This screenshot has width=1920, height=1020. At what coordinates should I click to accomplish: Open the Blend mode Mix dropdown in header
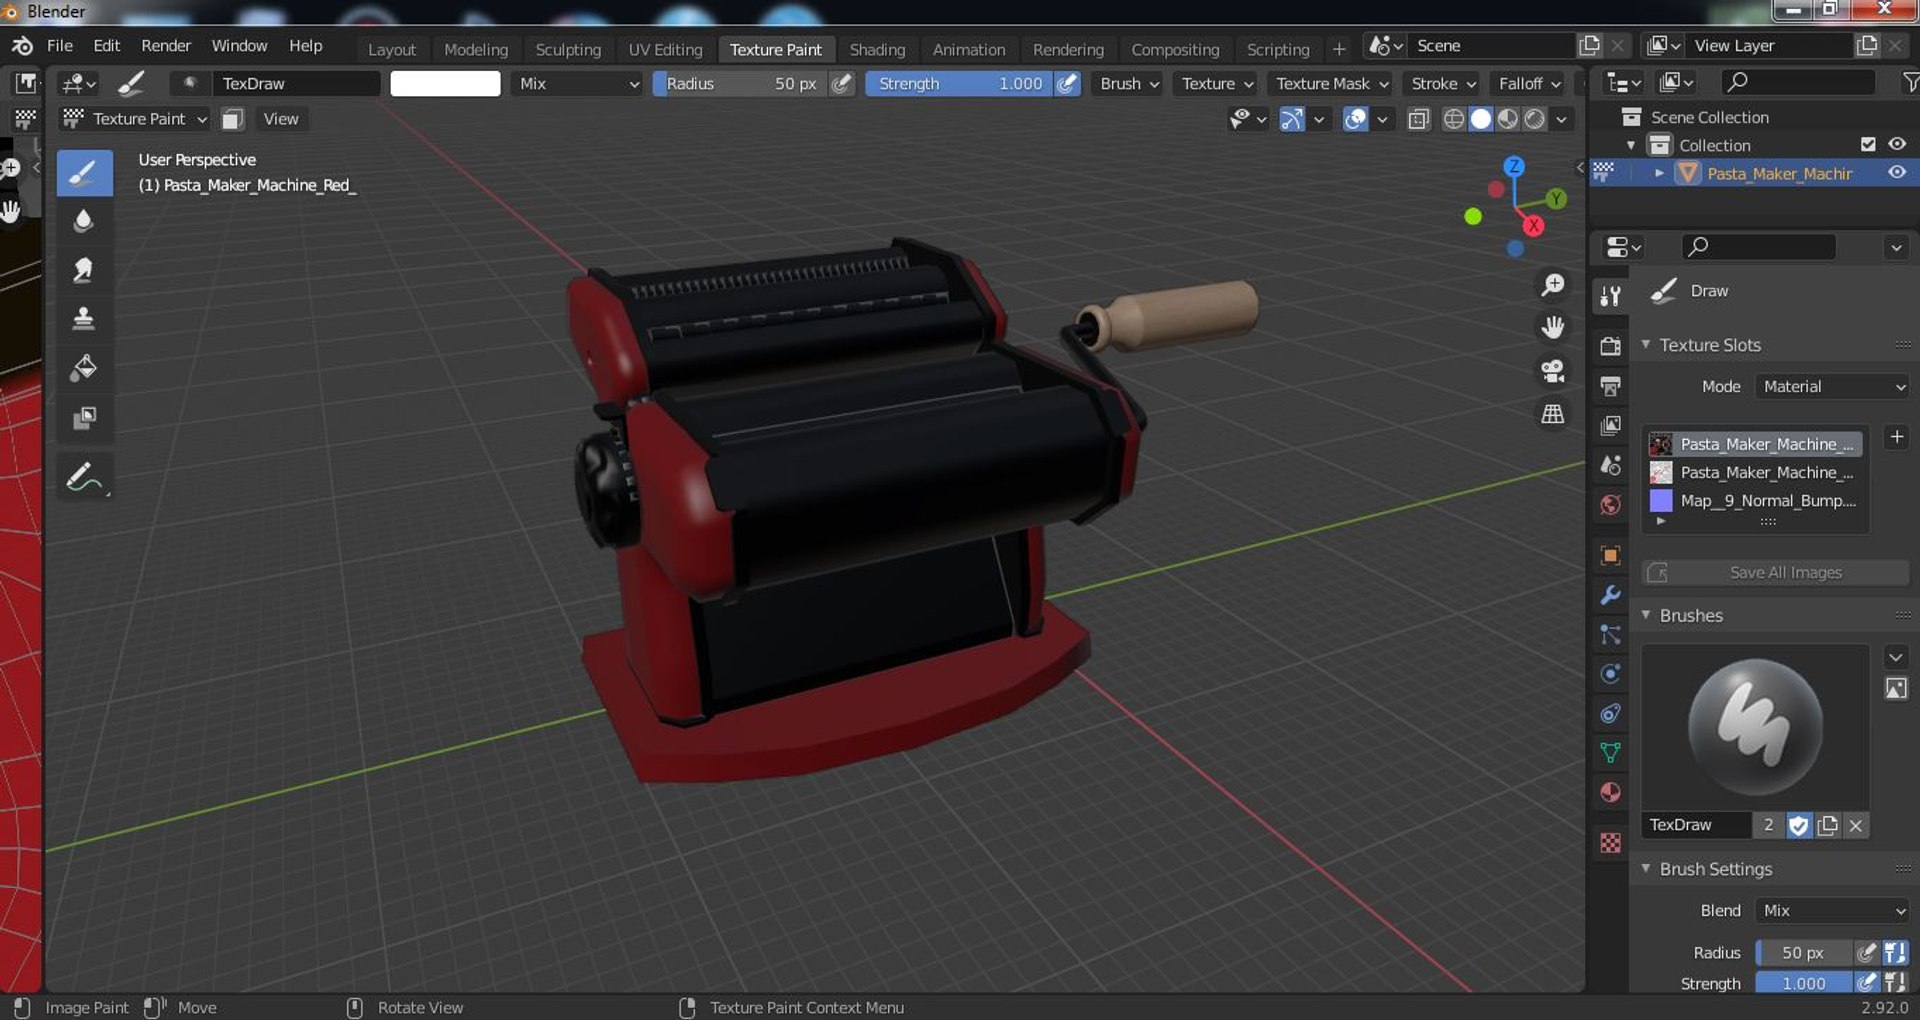click(x=579, y=83)
